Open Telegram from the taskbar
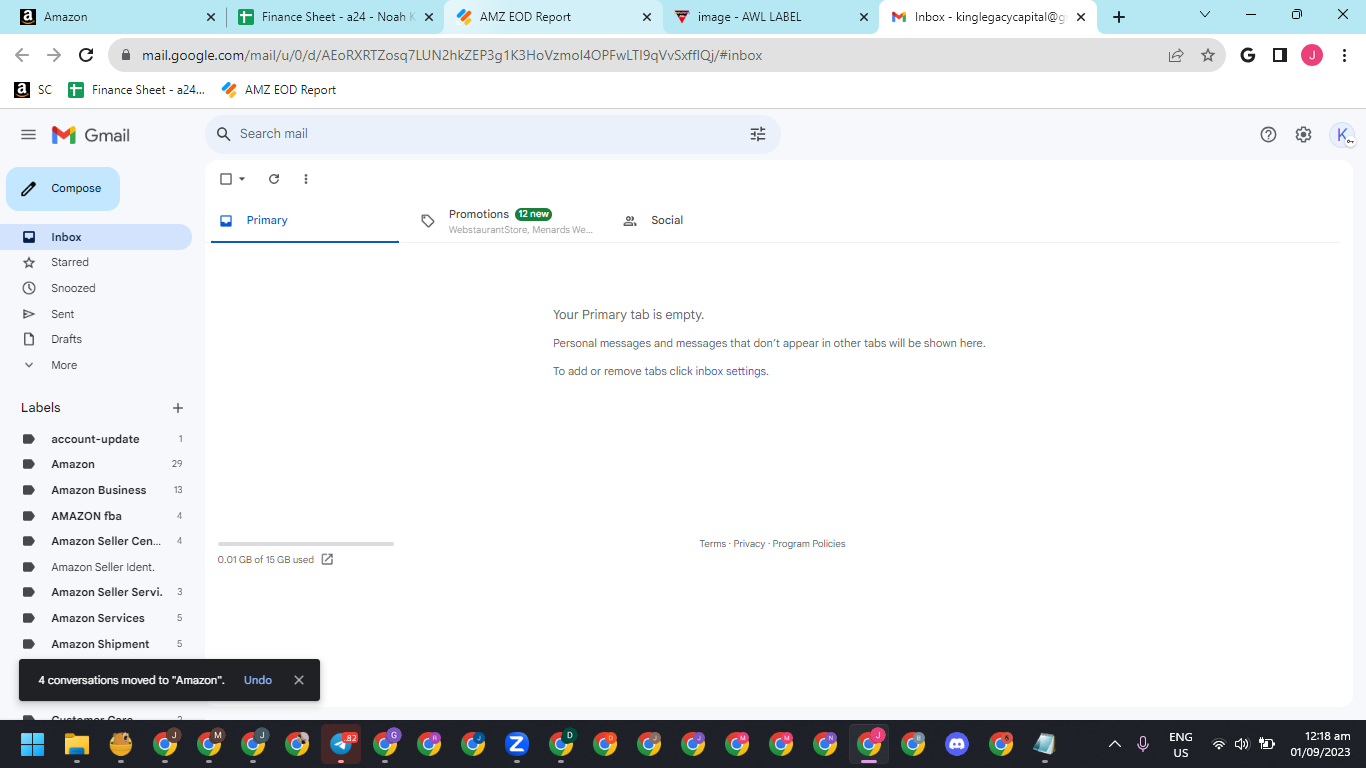This screenshot has height=768, width=1366. click(341, 744)
